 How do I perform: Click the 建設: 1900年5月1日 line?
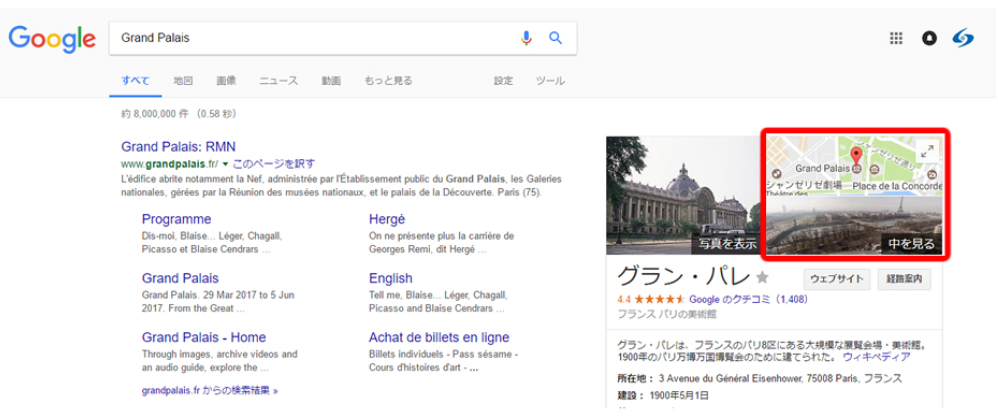coord(663,395)
